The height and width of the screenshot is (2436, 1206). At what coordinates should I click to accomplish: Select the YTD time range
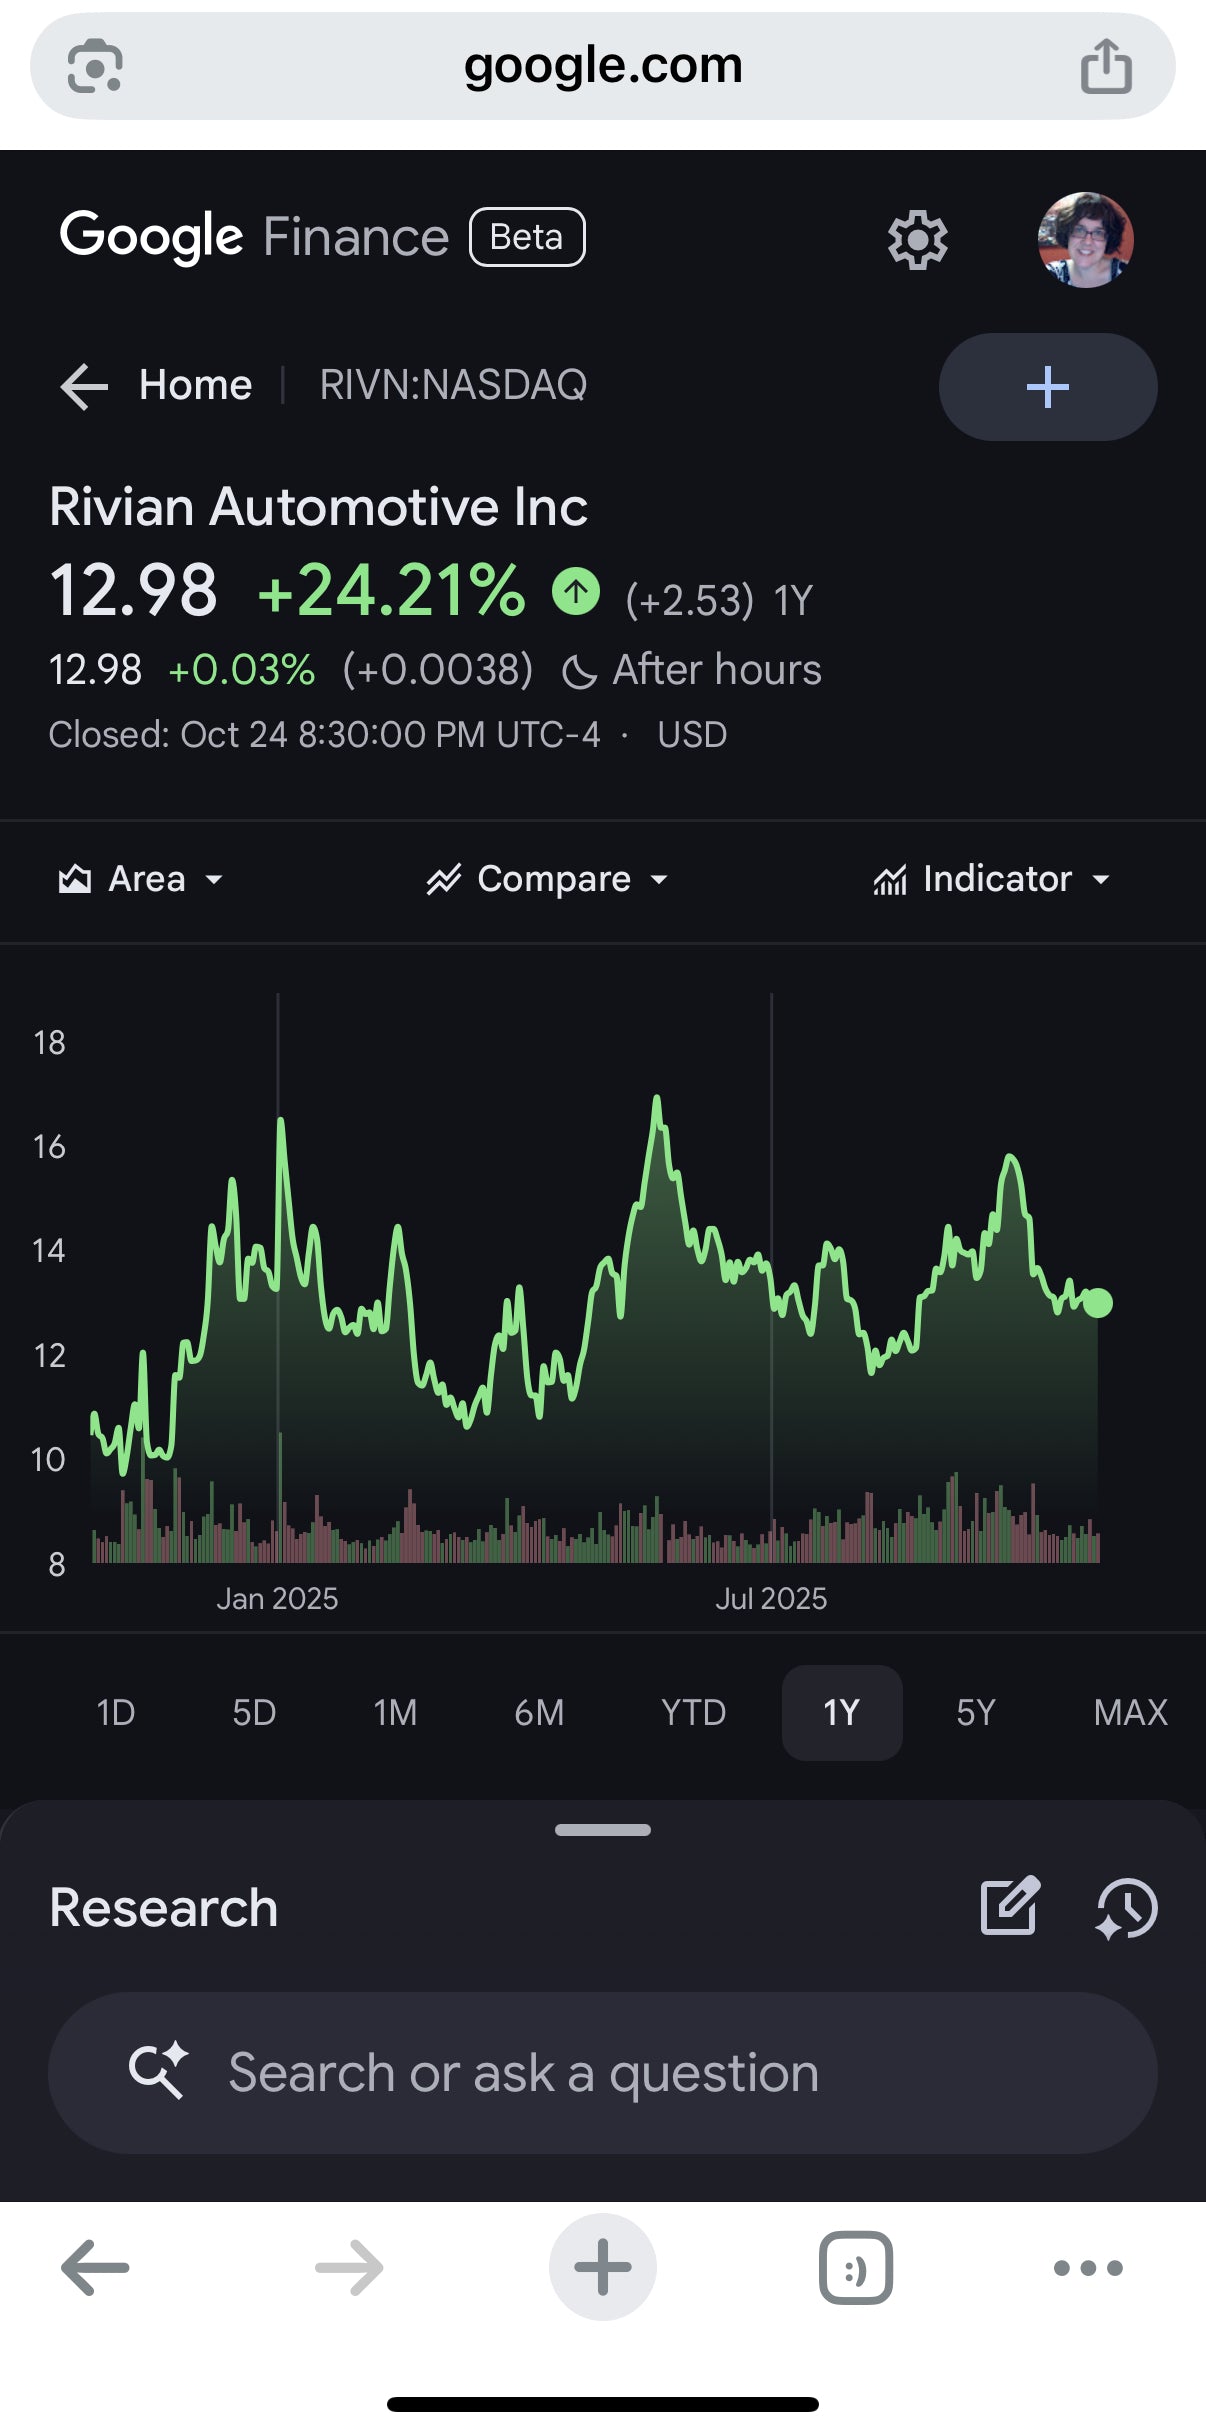coord(693,1713)
